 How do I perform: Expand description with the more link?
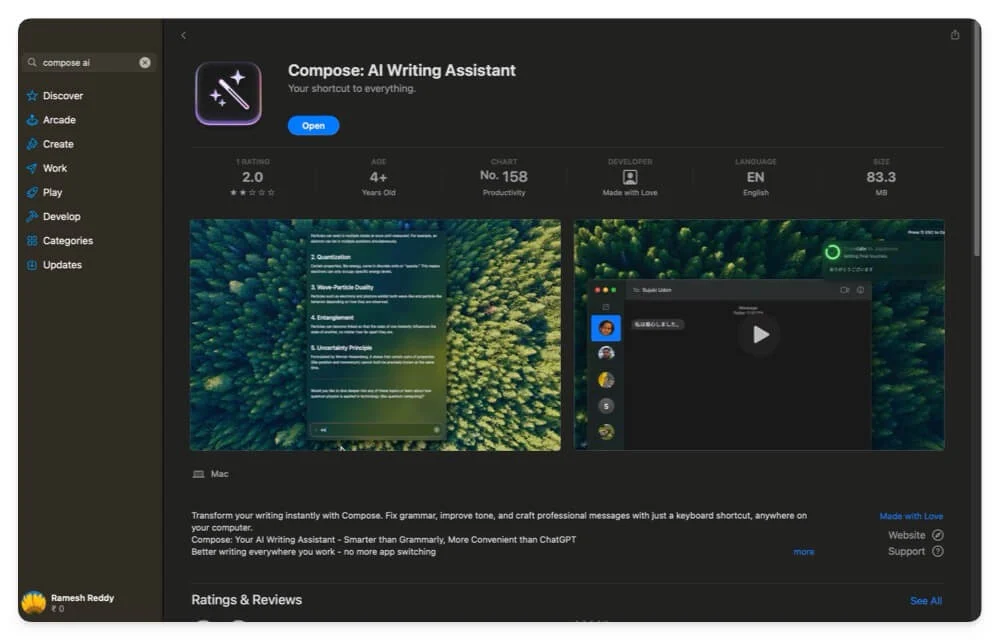(804, 552)
